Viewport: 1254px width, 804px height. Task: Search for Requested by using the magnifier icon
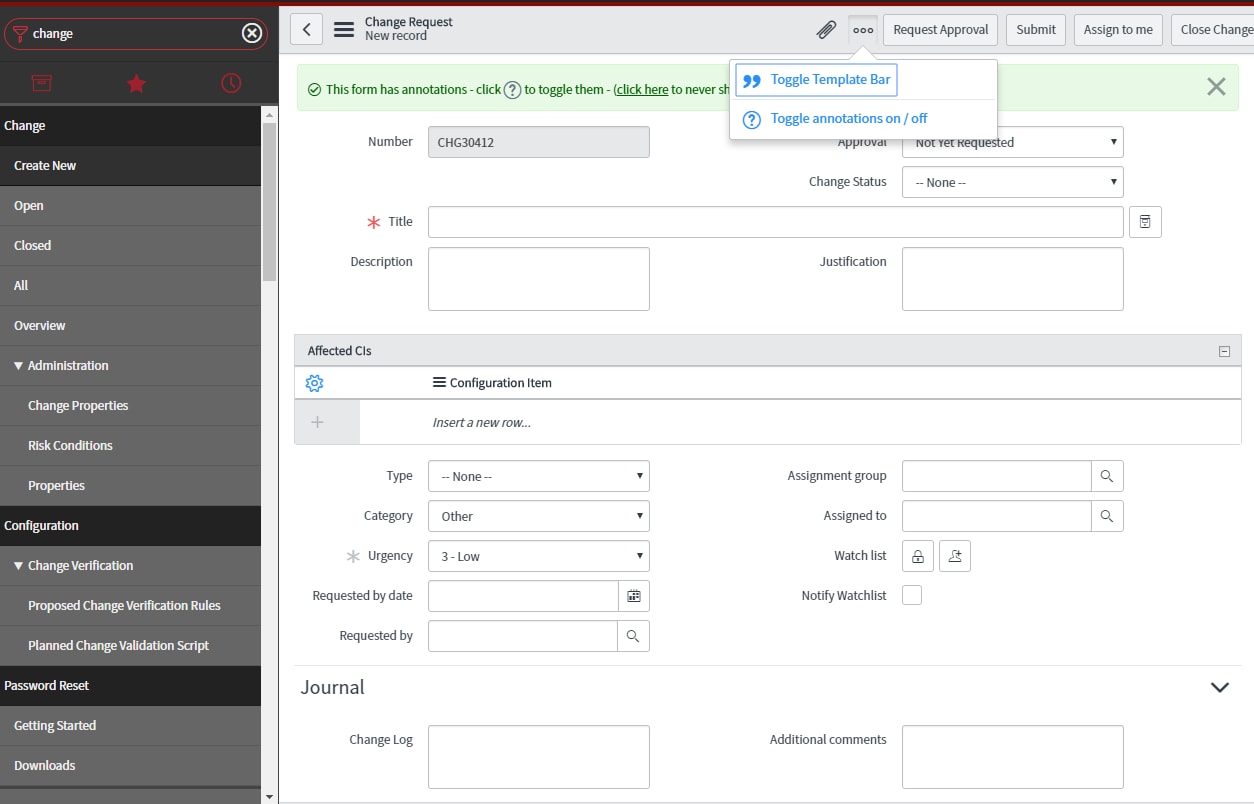[x=634, y=636]
